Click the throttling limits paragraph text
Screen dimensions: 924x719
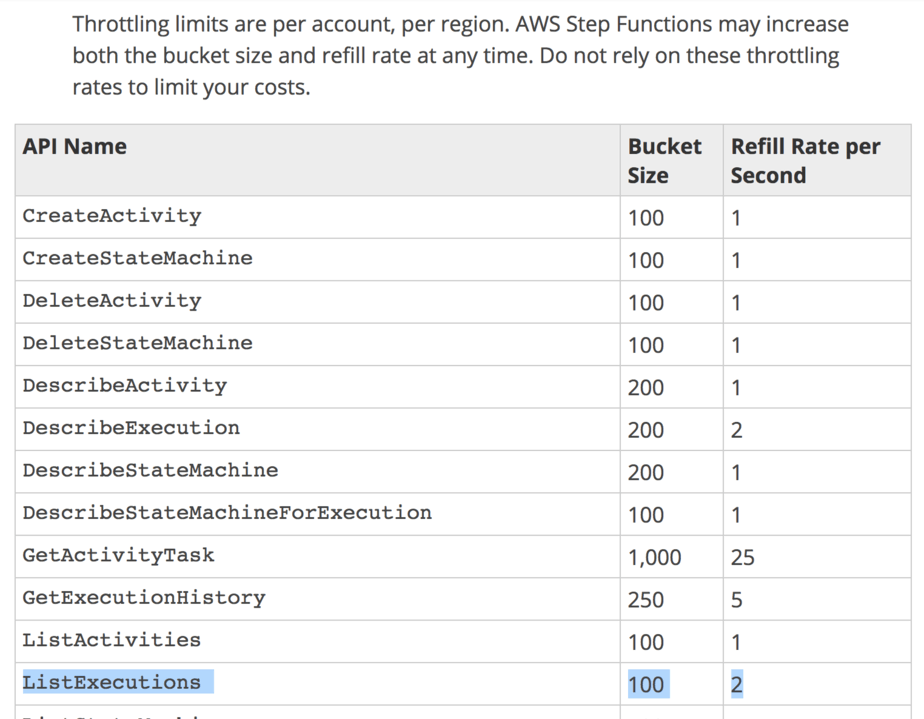pyautogui.click(x=460, y=55)
